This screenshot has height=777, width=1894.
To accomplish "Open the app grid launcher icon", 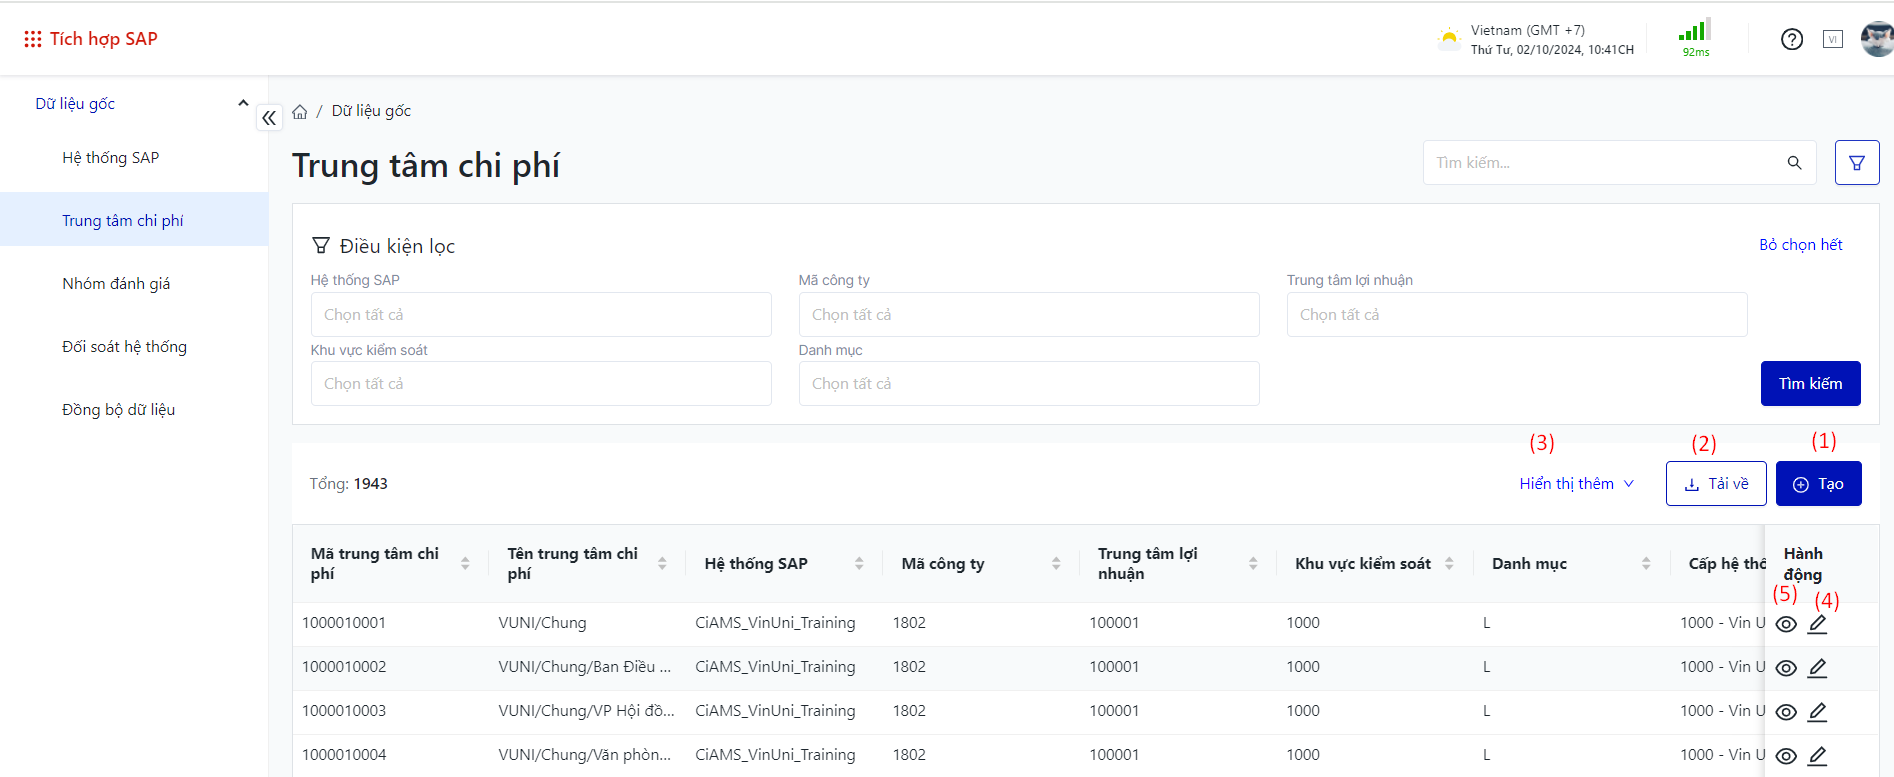I will pyautogui.click(x=33, y=39).
